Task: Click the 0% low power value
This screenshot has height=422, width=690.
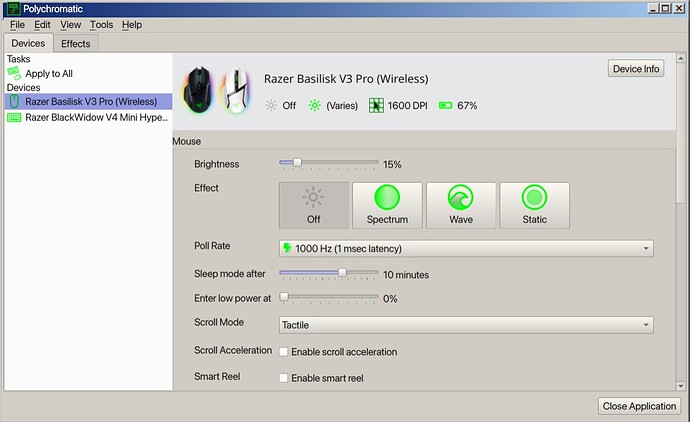Action: pos(390,299)
